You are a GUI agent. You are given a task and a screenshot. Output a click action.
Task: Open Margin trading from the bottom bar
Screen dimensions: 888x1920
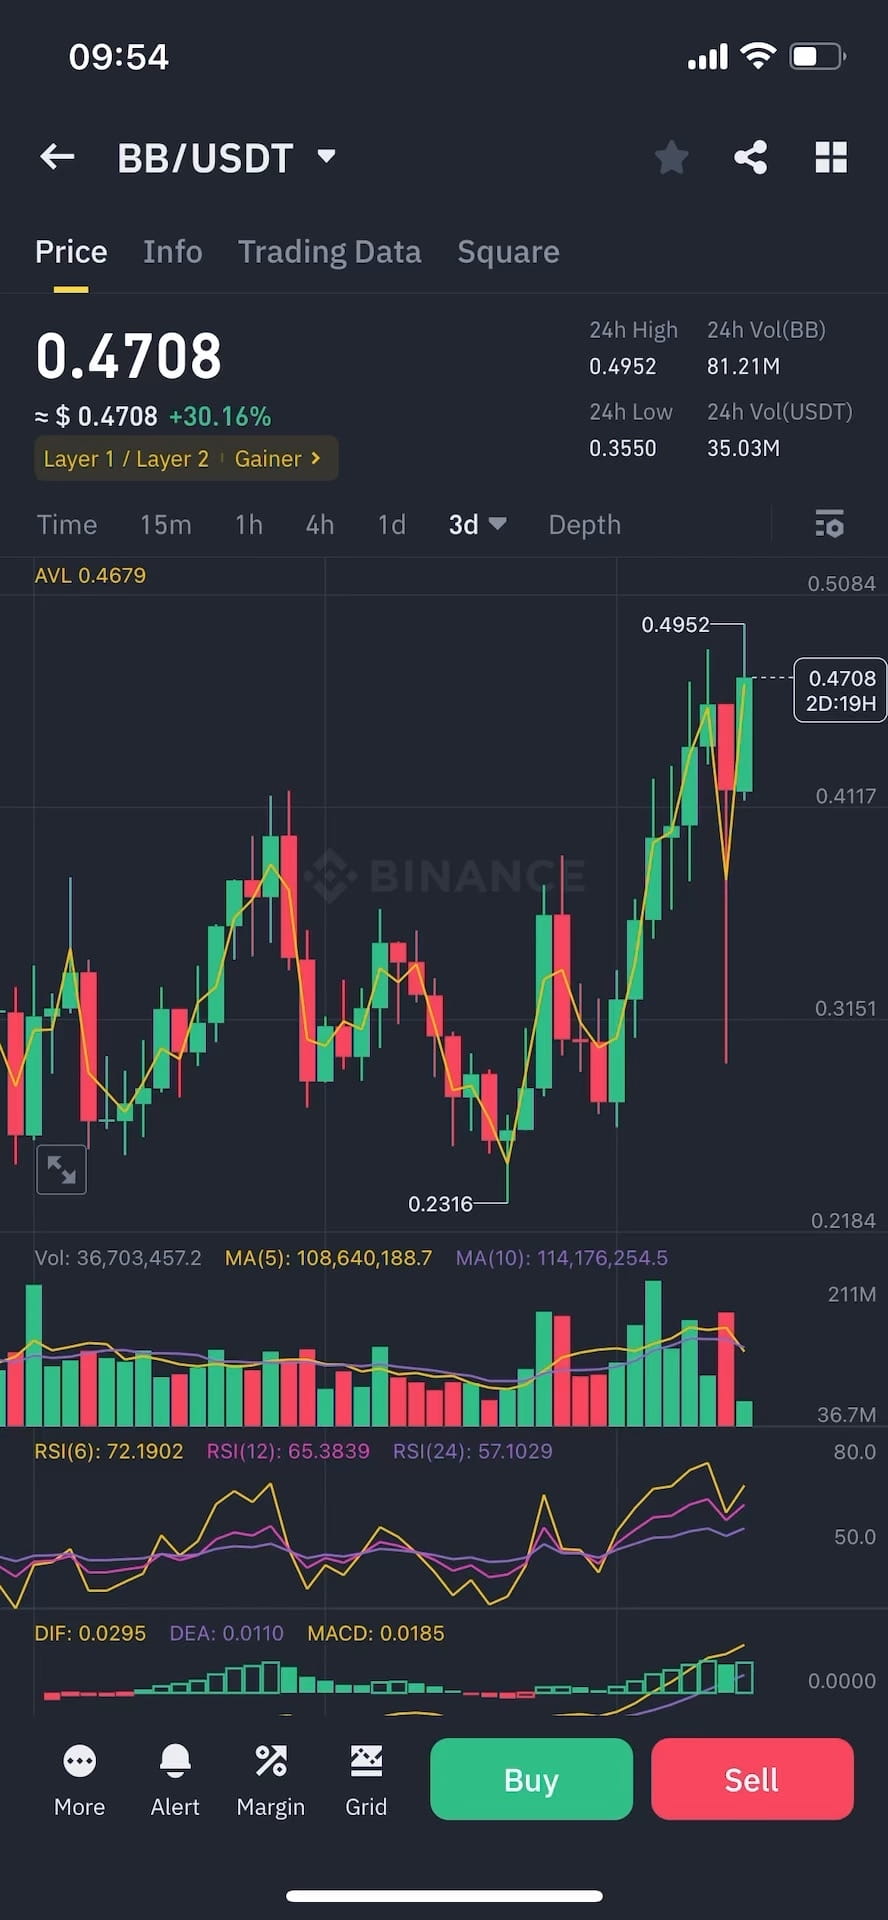pos(270,1780)
